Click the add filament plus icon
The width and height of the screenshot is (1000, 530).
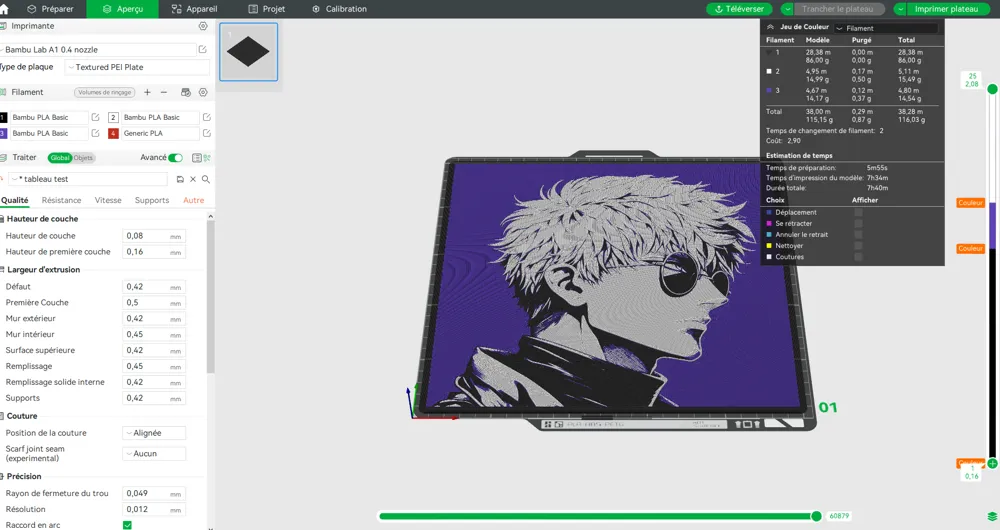tap(147, 92)
